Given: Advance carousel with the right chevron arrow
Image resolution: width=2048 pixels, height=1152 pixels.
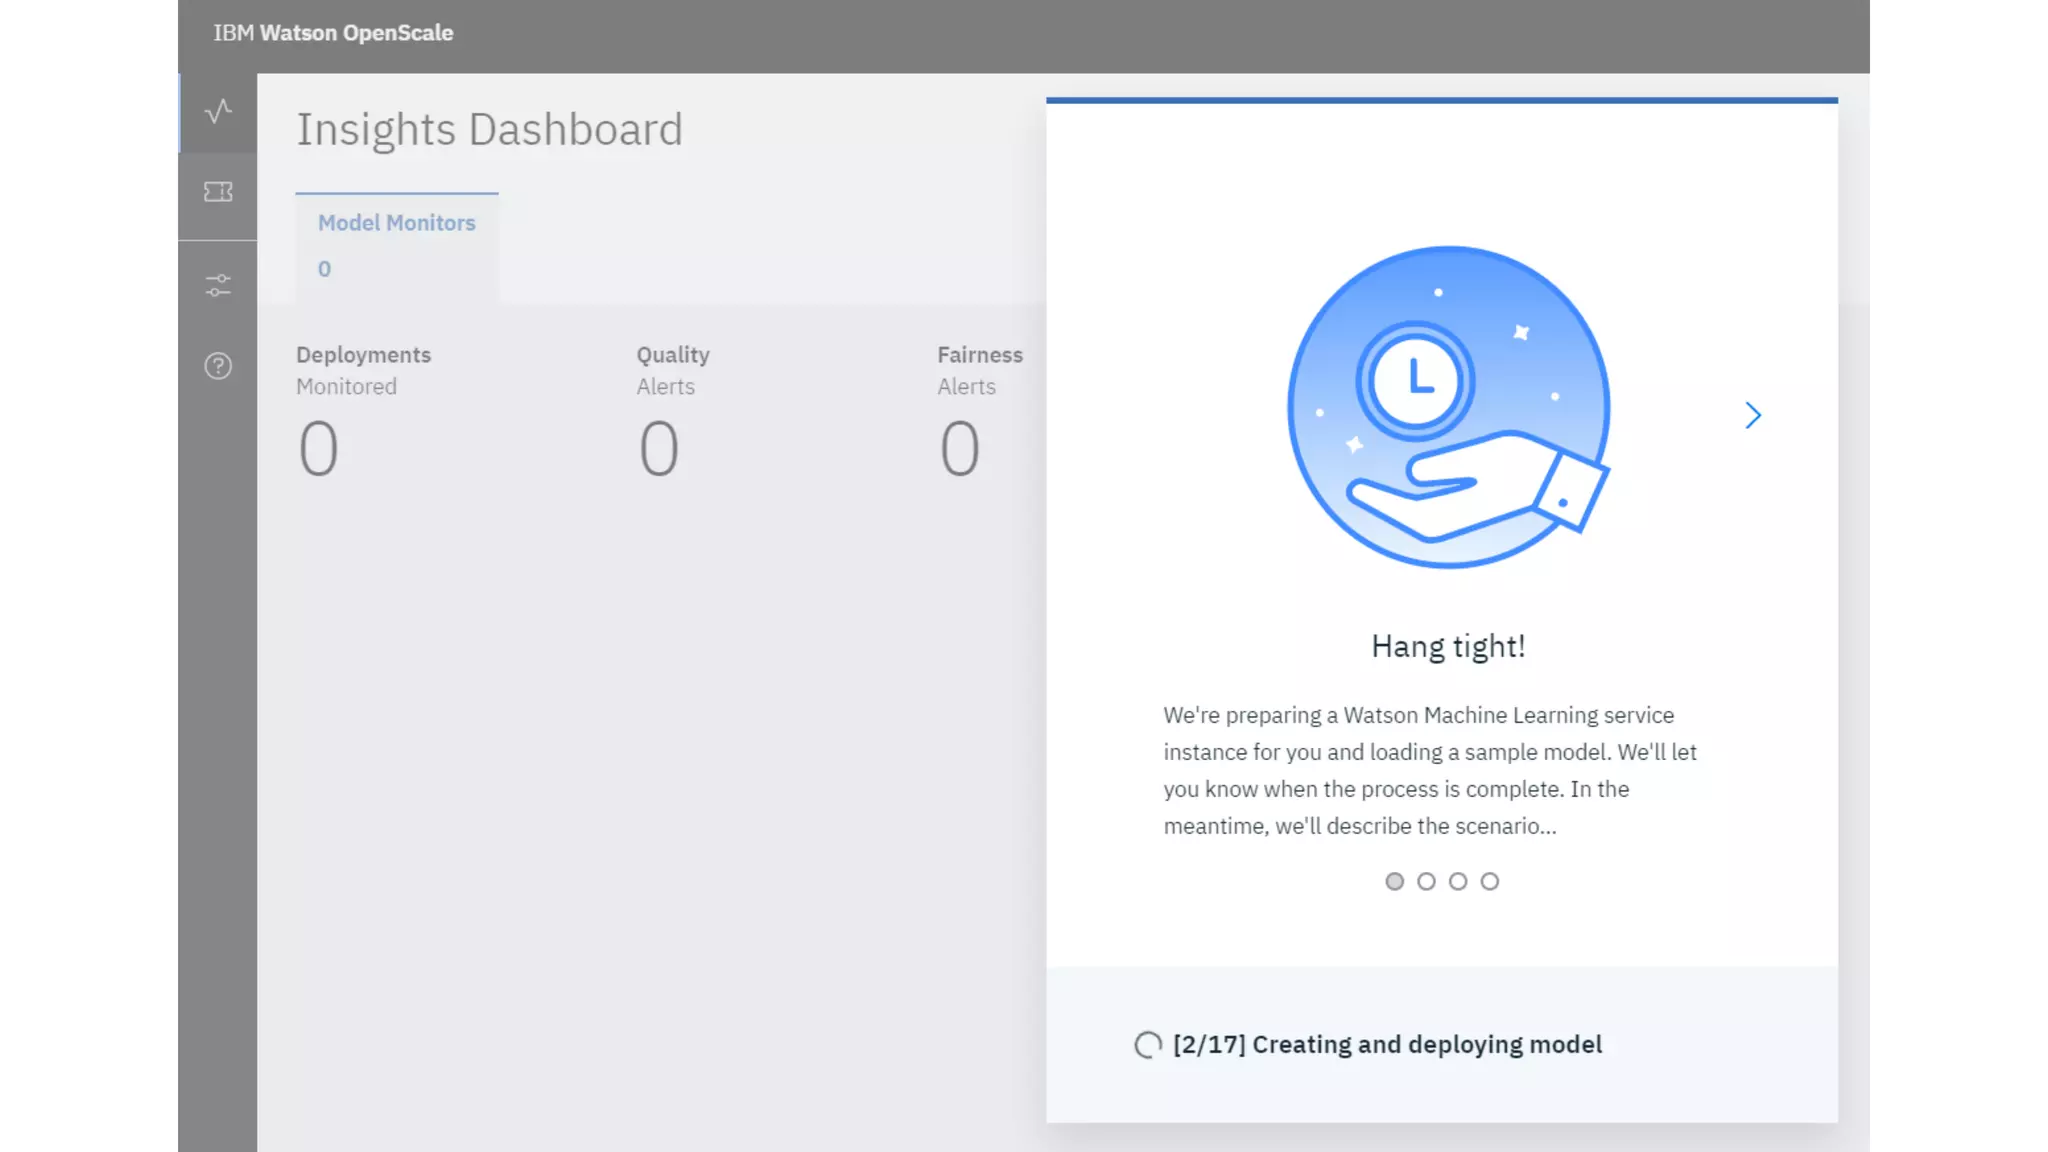Looking at the screenshot, I should point(1752,416).
